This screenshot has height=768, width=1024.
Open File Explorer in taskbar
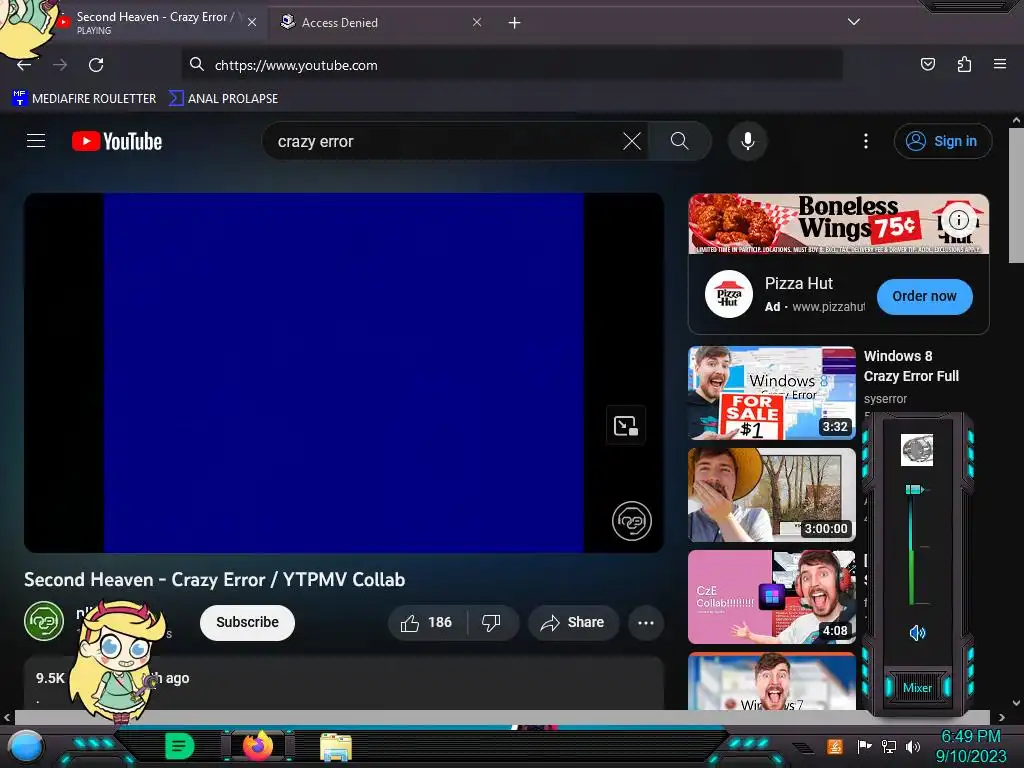click(x=336, y=747)
